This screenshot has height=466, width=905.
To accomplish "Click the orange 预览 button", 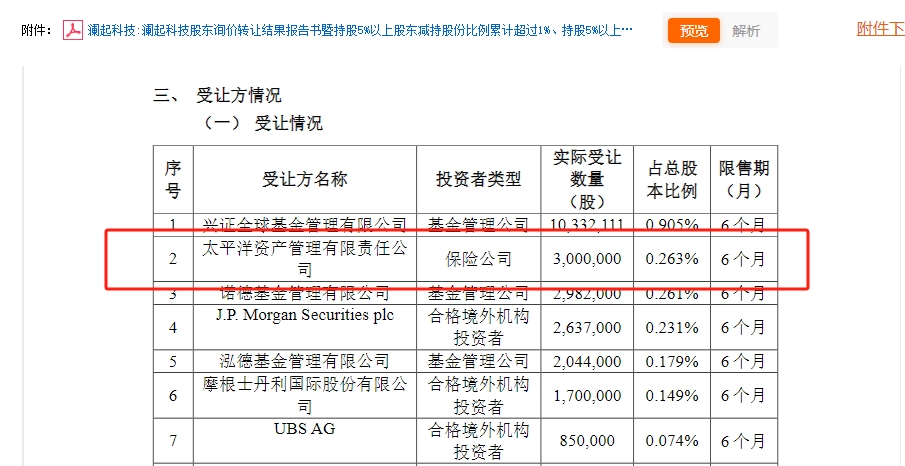I will [x=694, y=31].
